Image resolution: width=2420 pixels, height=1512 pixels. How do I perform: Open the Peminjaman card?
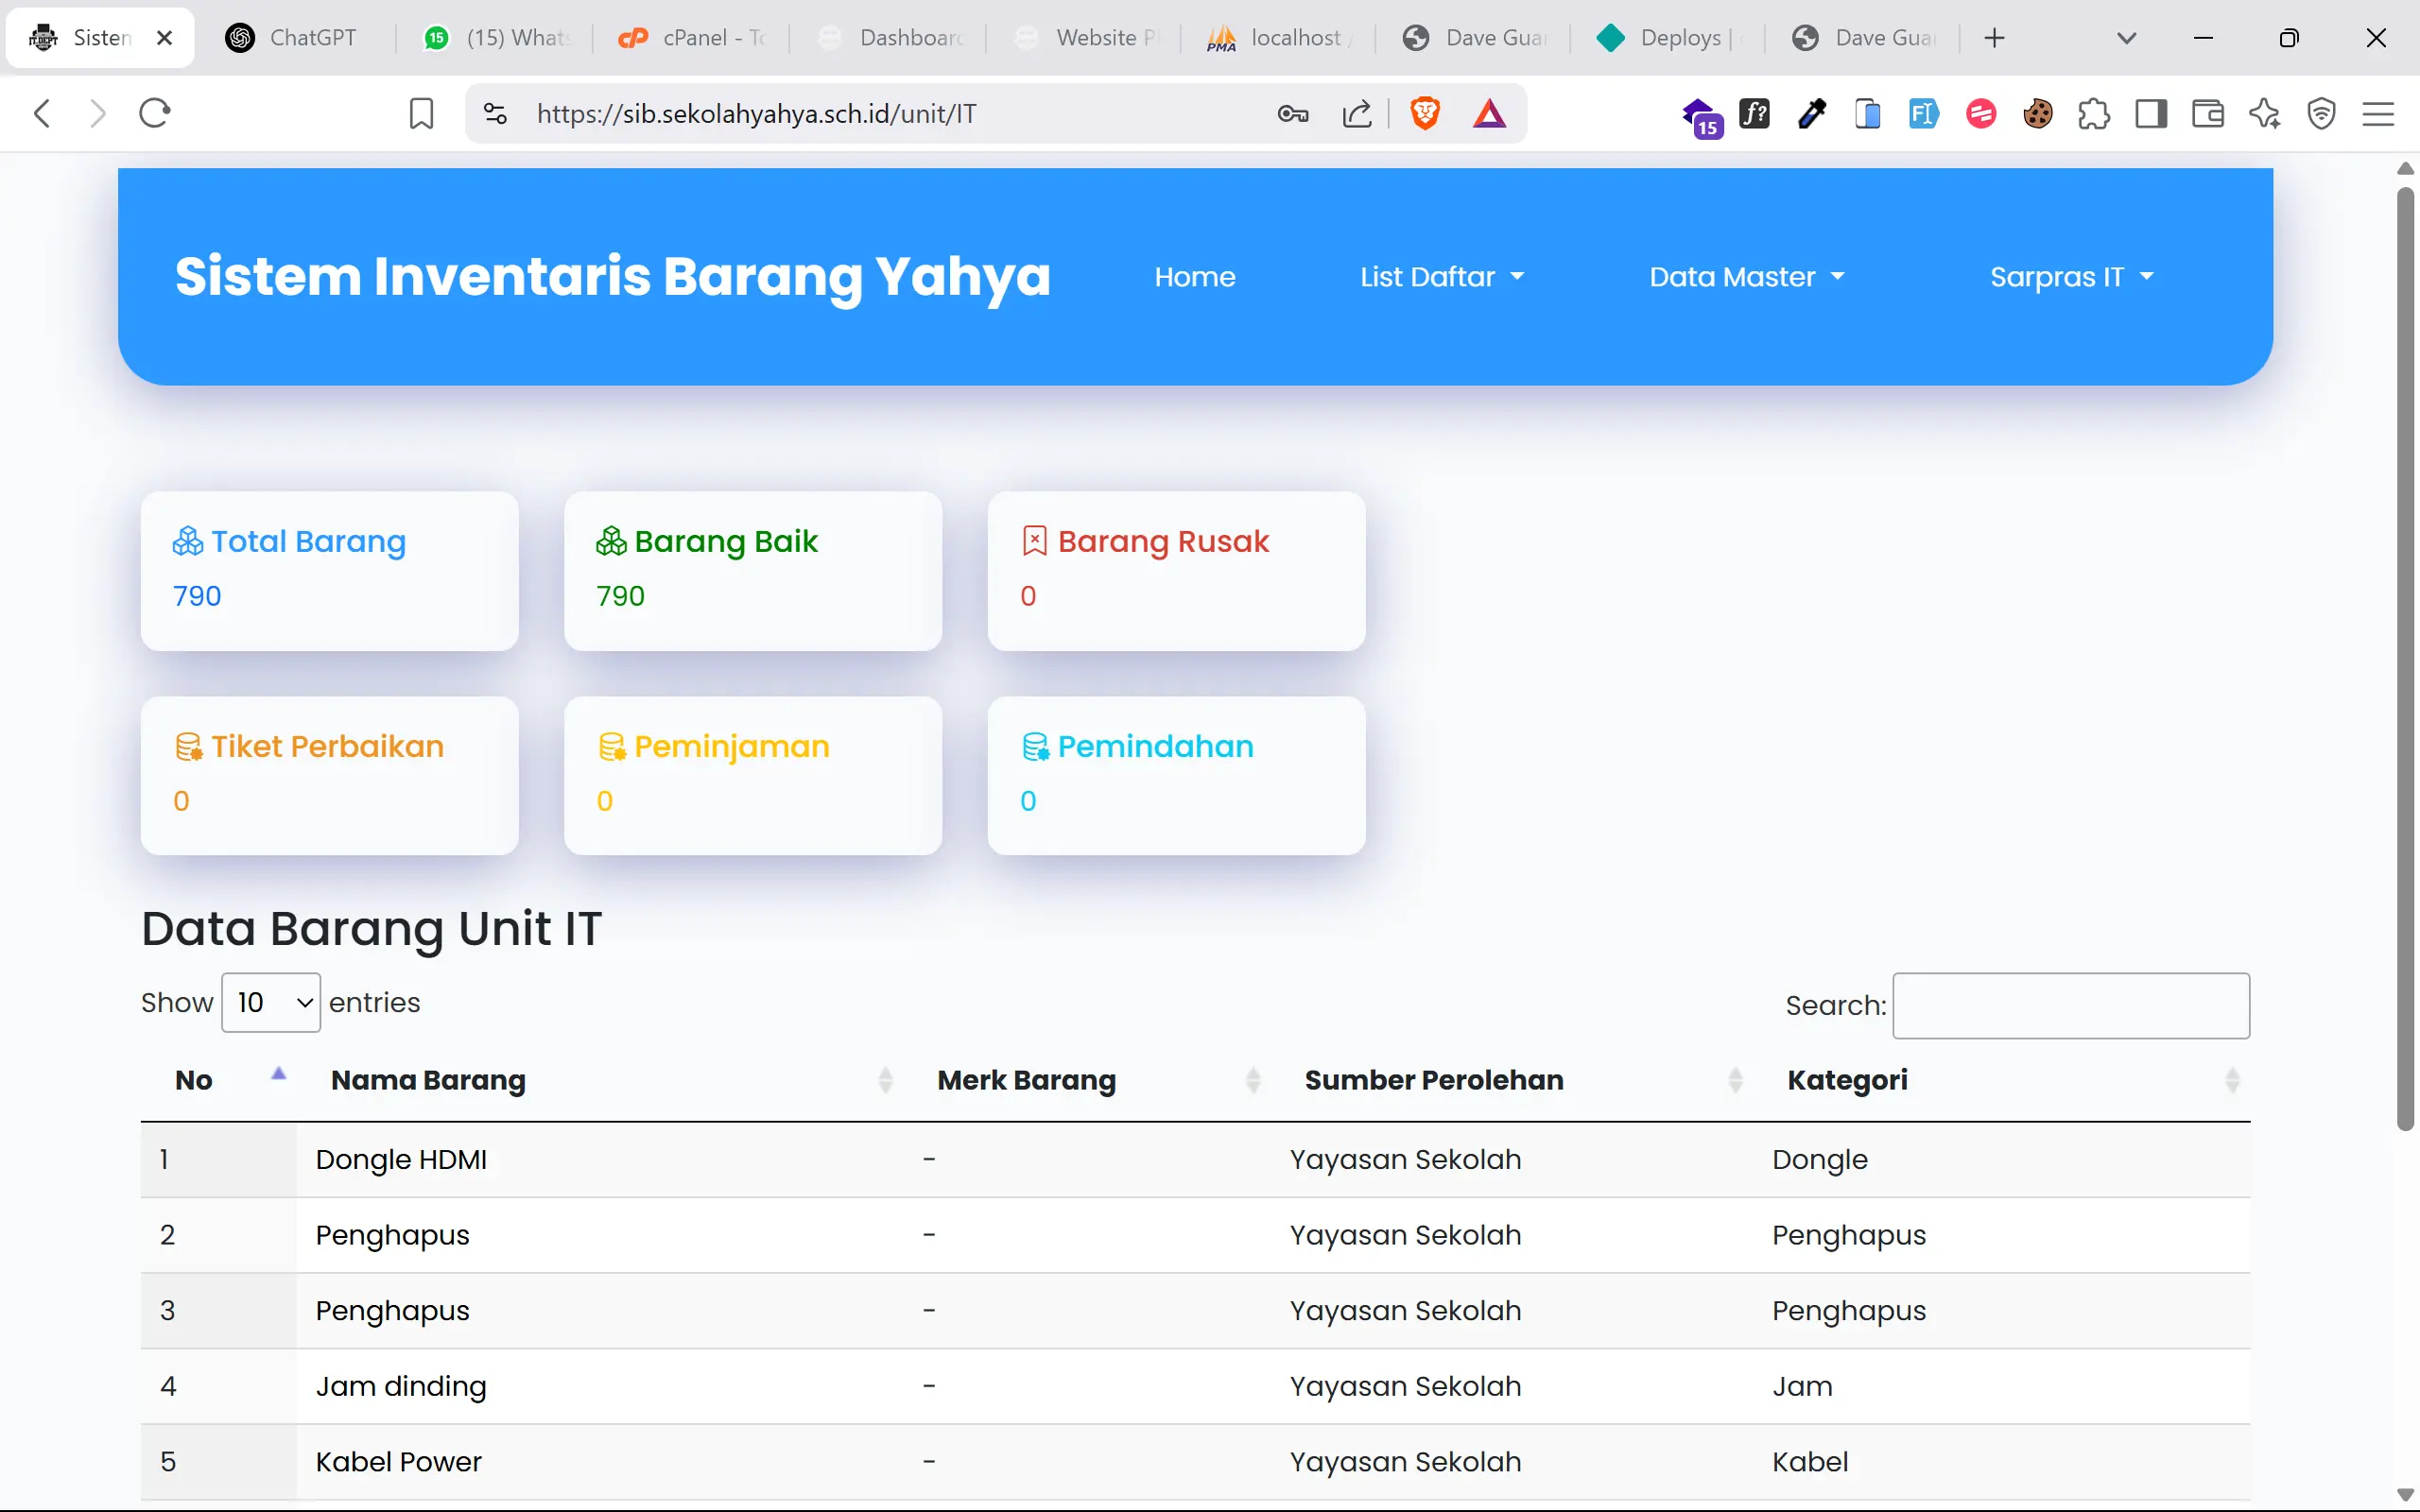(x=753, y=776)
